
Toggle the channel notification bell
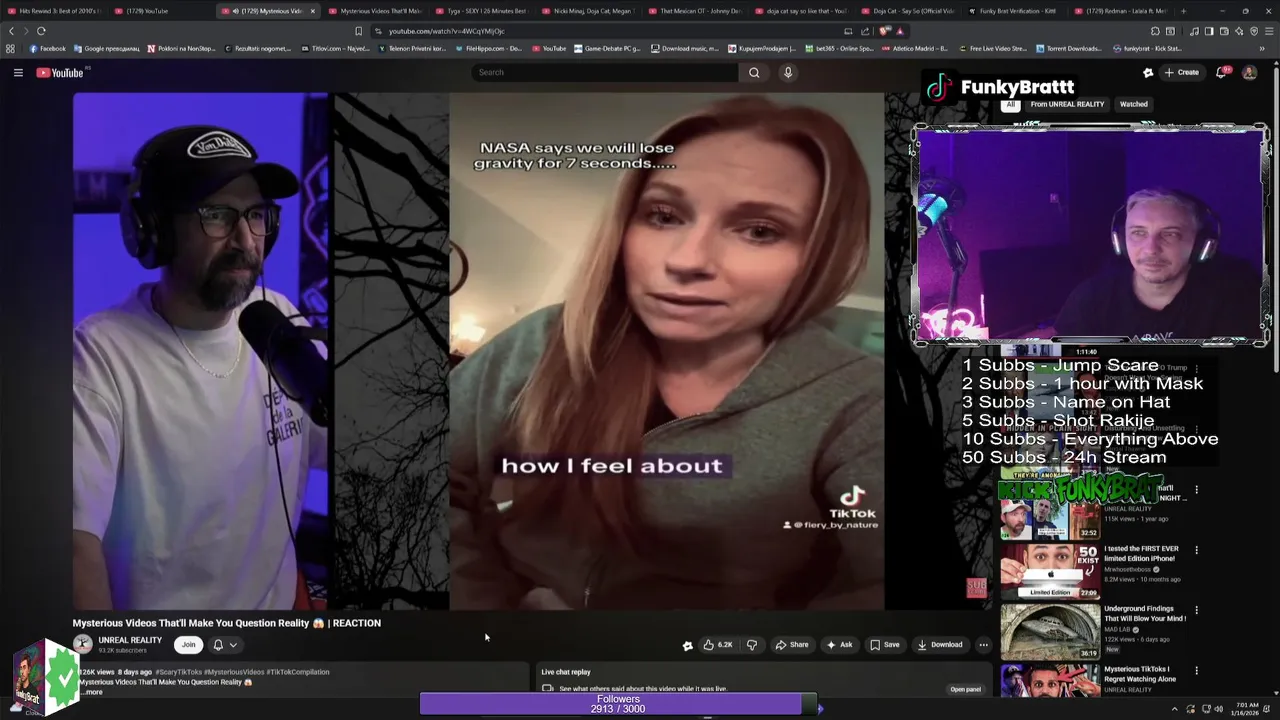[218, 645]
